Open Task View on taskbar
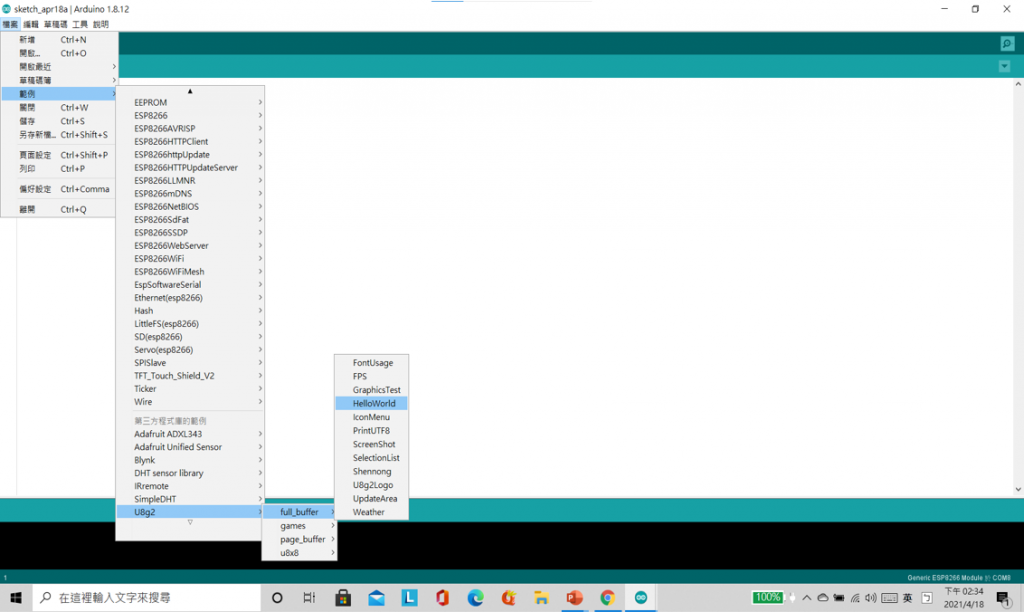 (x=310, y=598)
